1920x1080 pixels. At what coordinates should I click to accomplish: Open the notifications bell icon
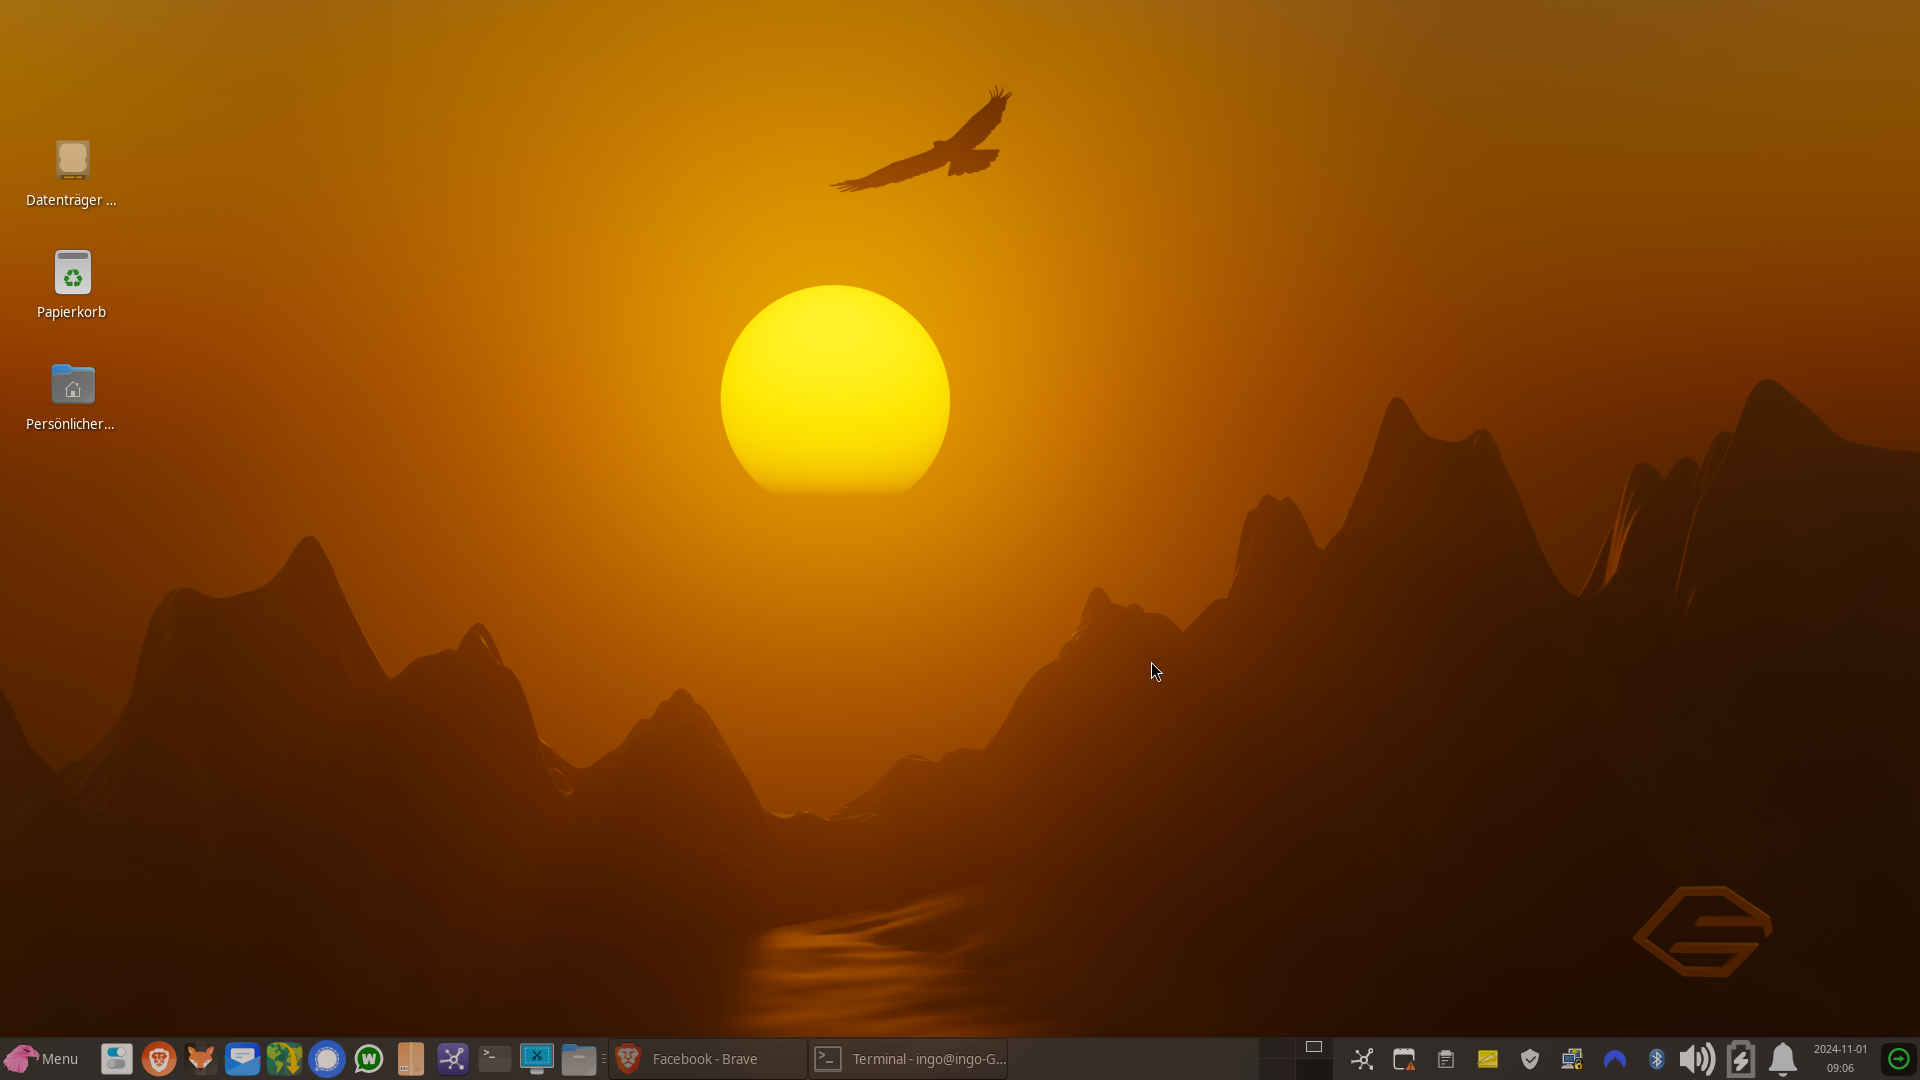click(x=1783, y=1059)
